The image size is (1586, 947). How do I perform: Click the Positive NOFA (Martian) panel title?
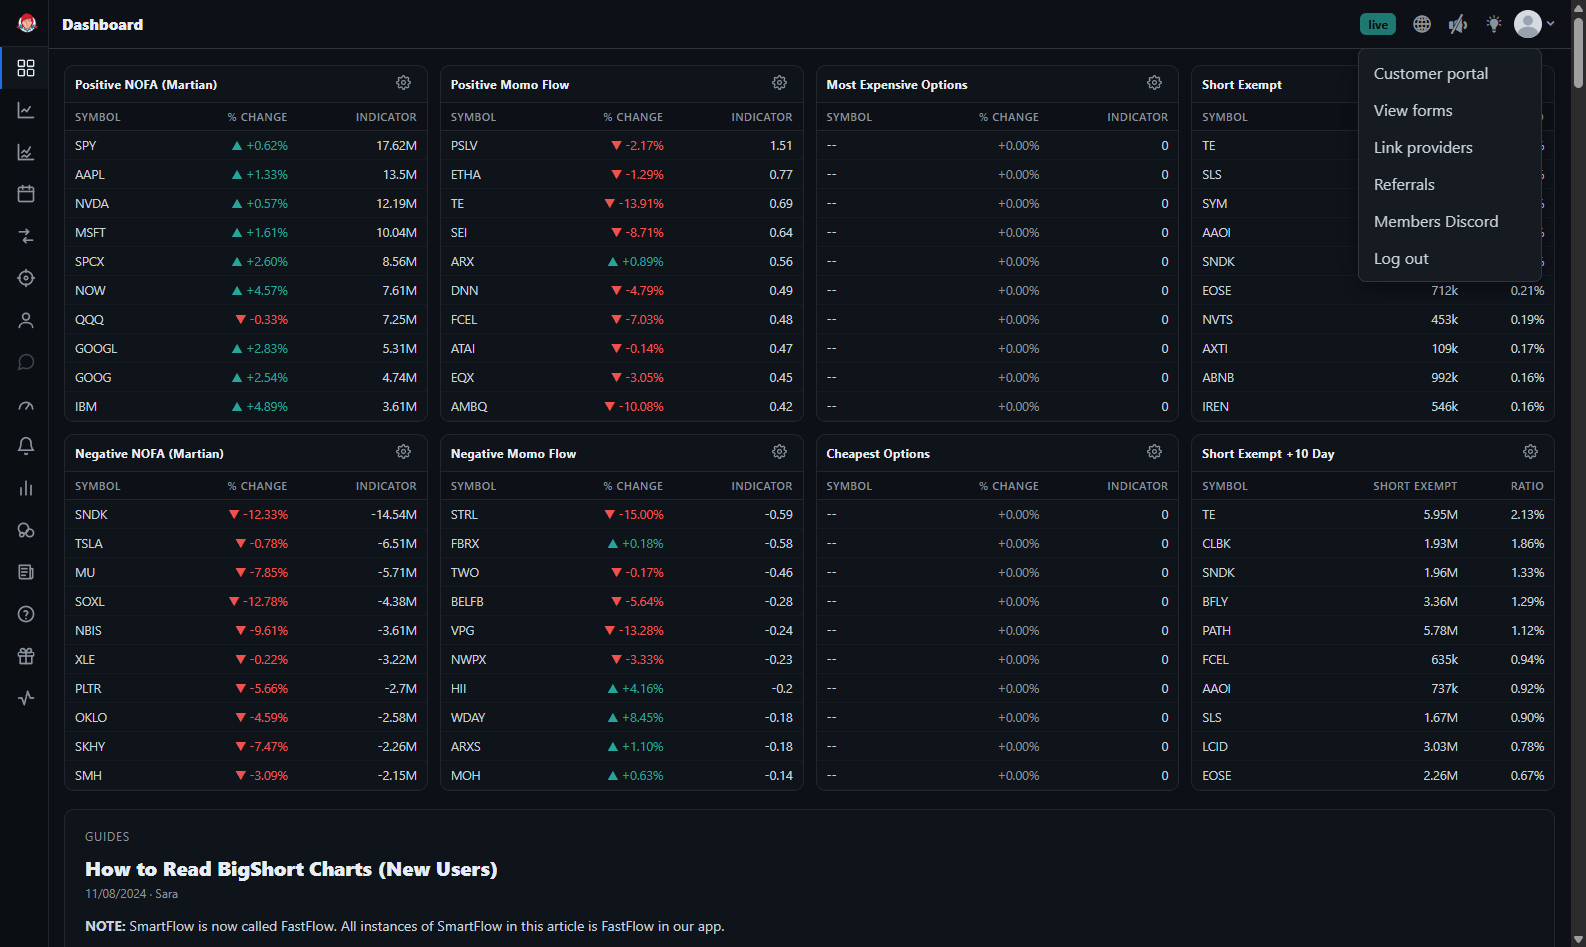coord(146,85)
